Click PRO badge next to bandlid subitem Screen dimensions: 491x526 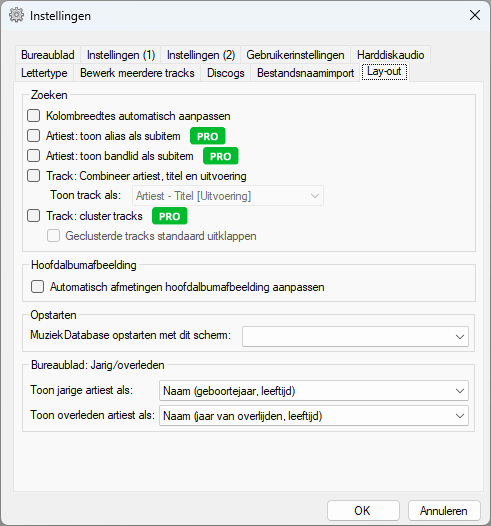221,156
